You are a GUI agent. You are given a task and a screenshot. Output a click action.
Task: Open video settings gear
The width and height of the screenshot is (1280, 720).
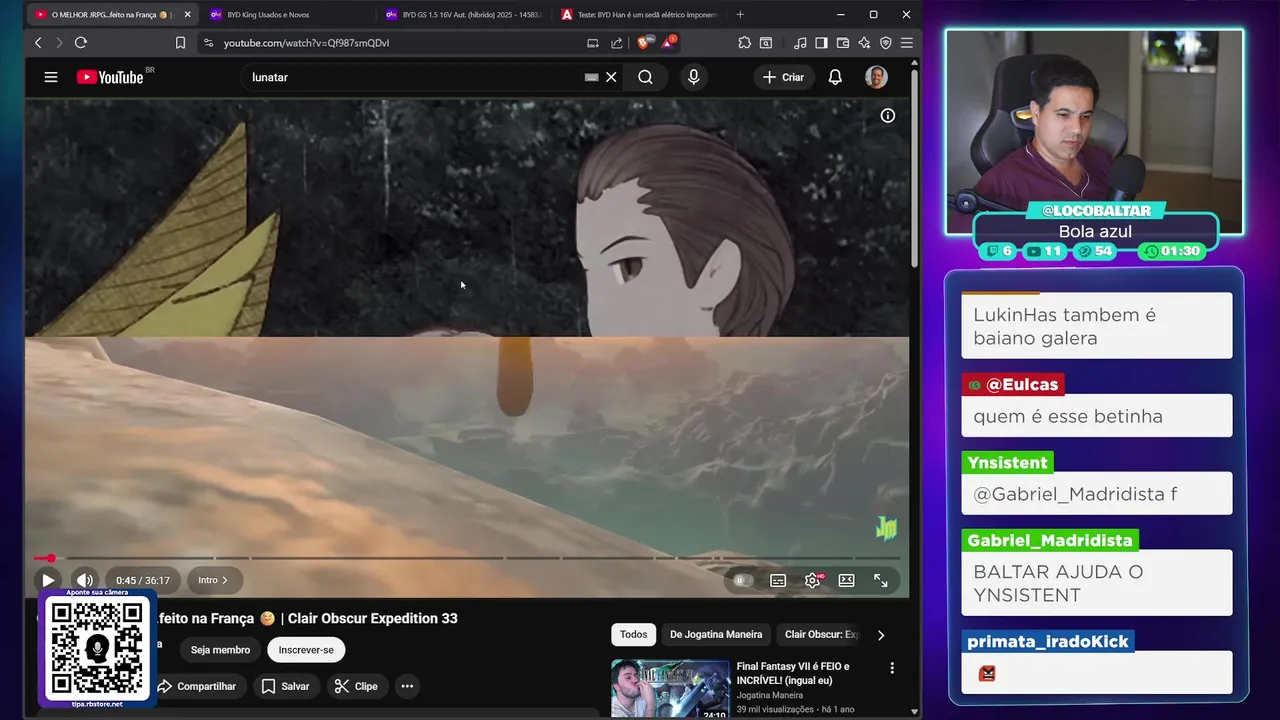click(812, 580)
